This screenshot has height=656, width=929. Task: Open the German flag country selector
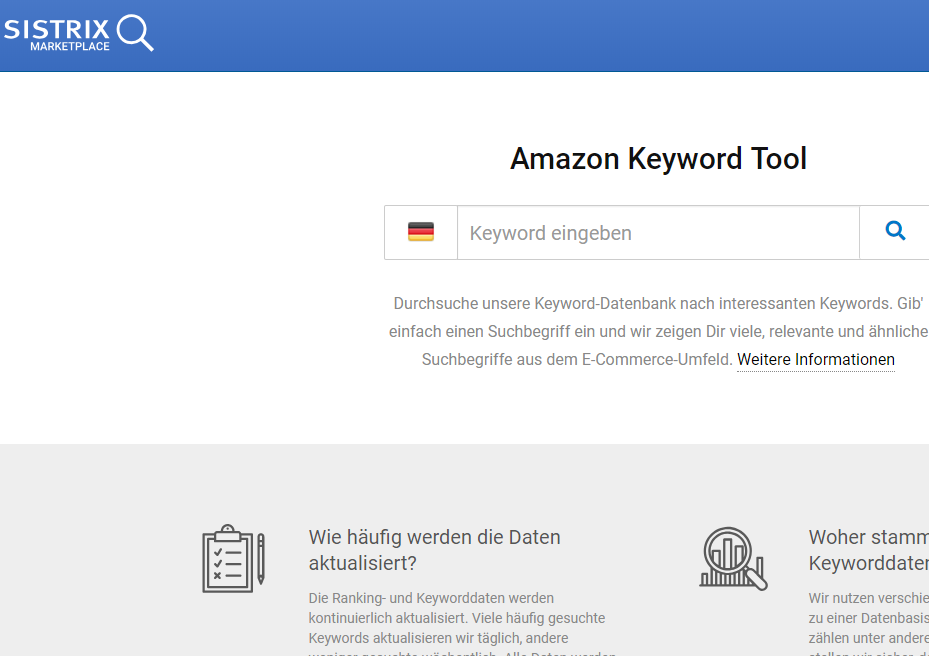421,233
